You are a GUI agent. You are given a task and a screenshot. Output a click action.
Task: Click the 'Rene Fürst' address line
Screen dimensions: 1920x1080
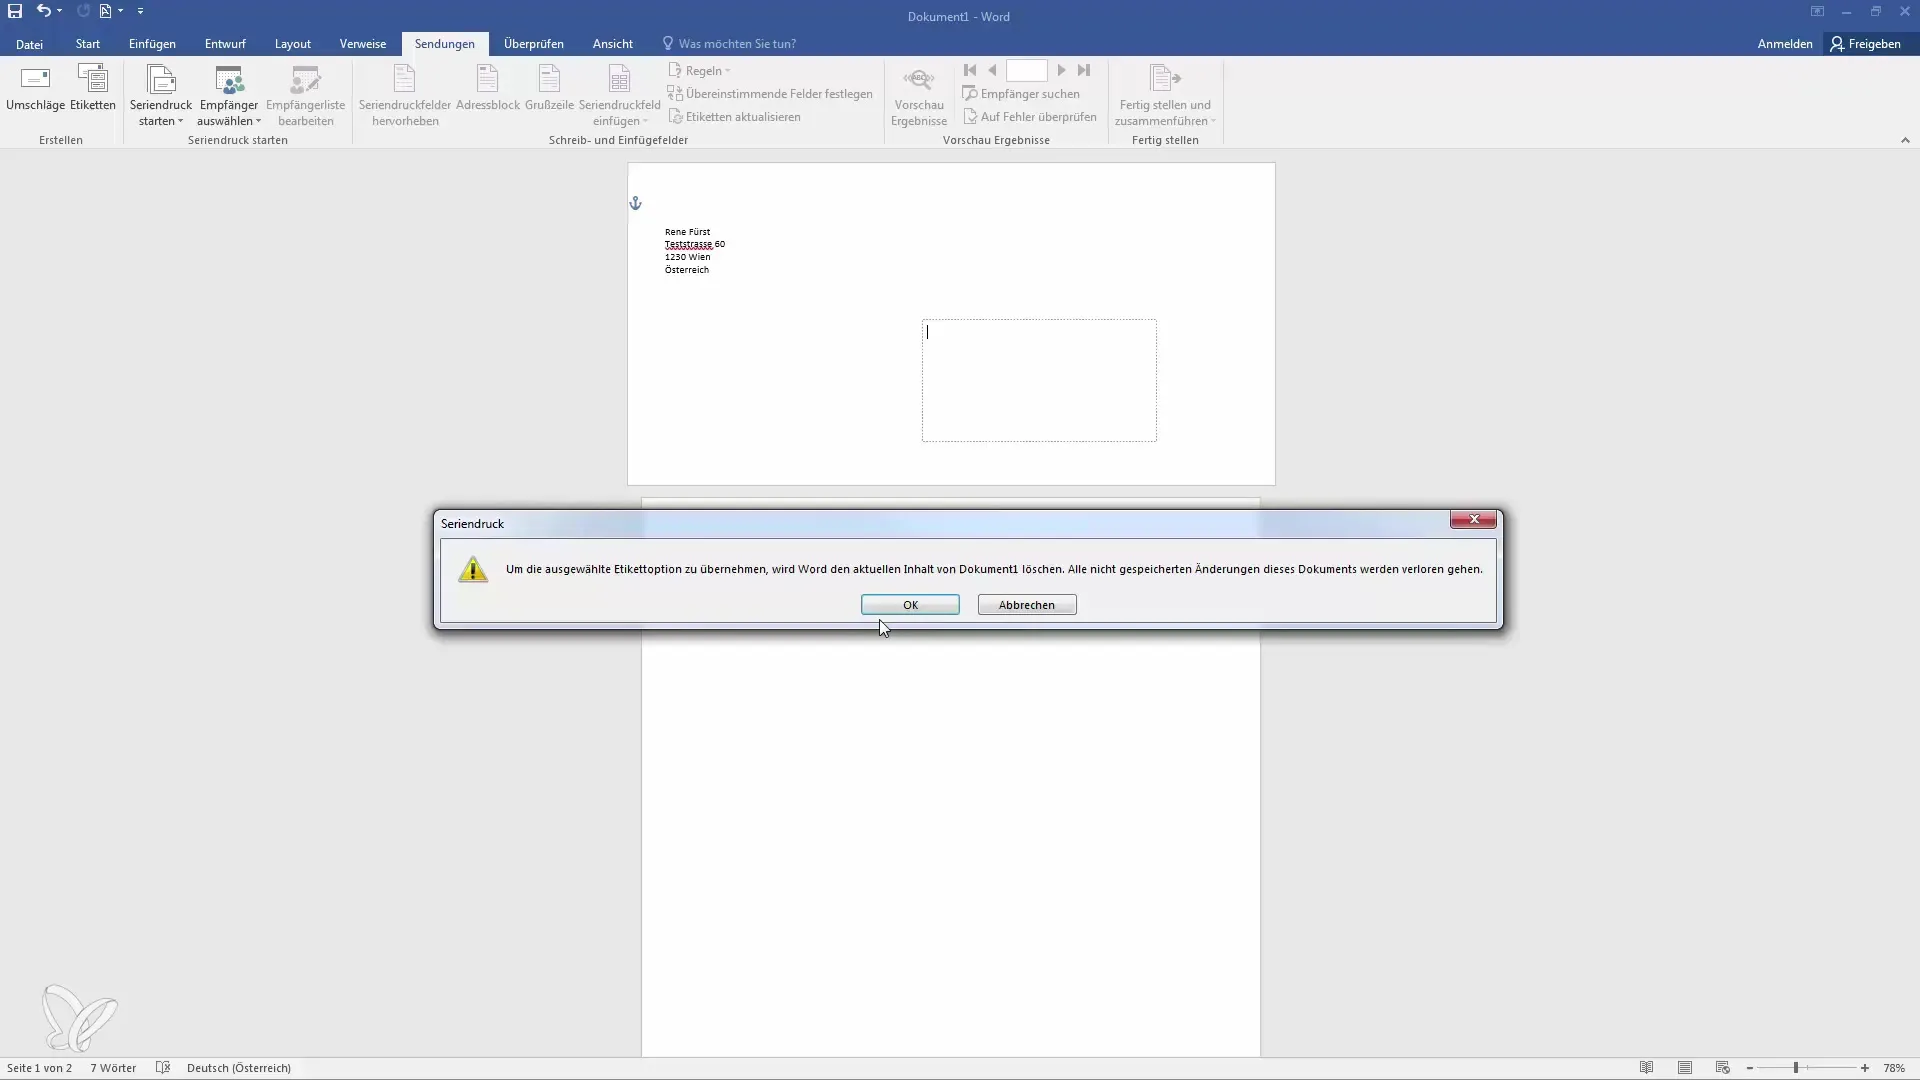687,231
